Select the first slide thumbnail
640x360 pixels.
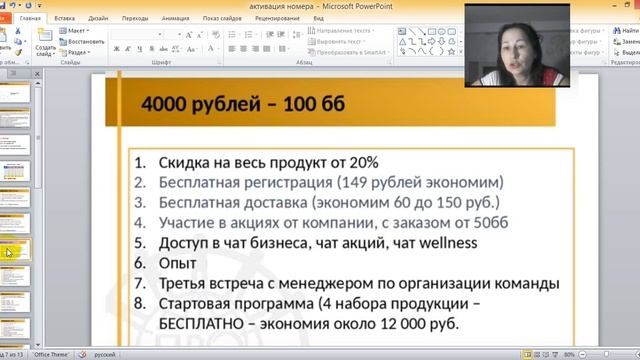click(15, 92)
